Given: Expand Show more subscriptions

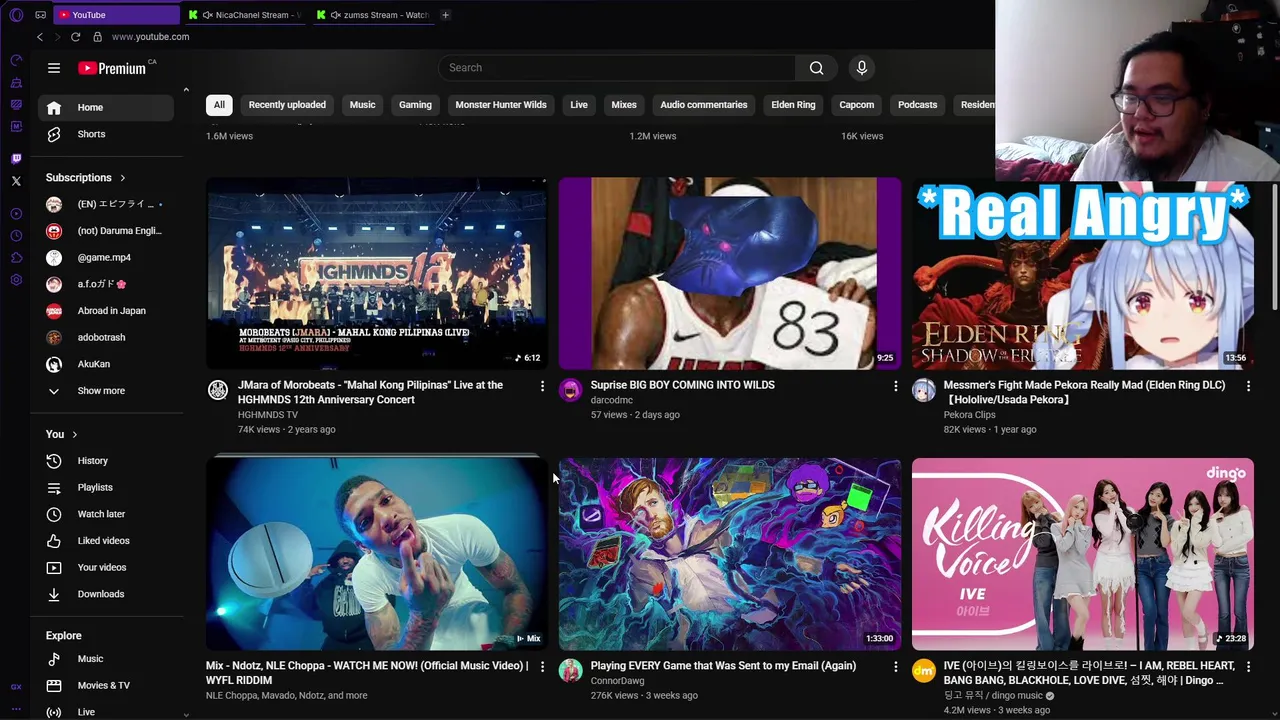Looking at the screenshot, I should pos(104,391).
